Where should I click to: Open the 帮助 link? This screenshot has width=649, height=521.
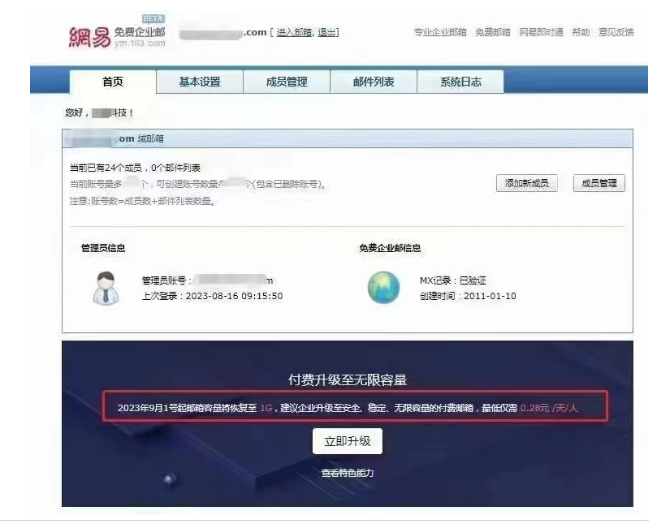[581, 32]
